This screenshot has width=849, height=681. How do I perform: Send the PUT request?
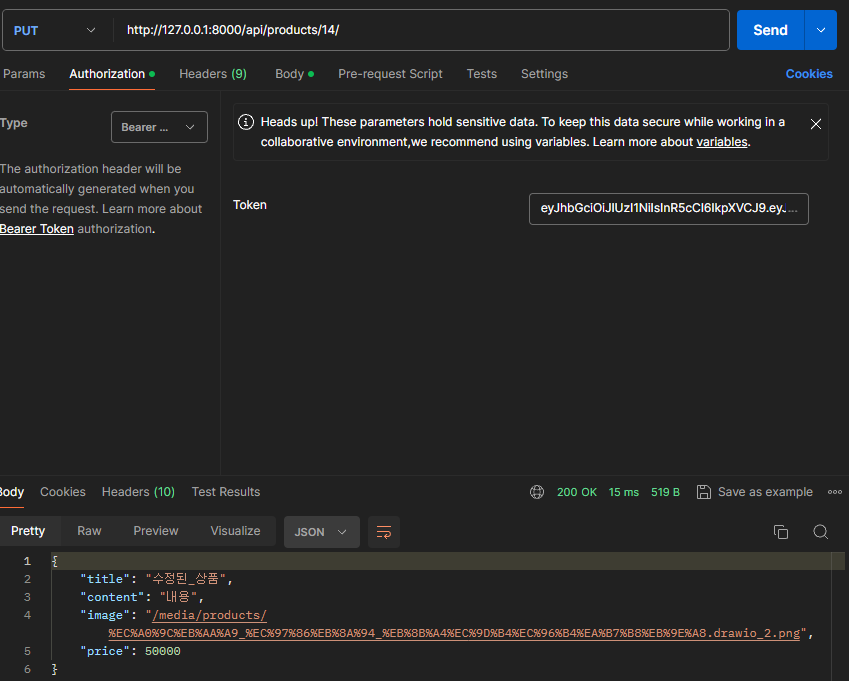(770, 30)
